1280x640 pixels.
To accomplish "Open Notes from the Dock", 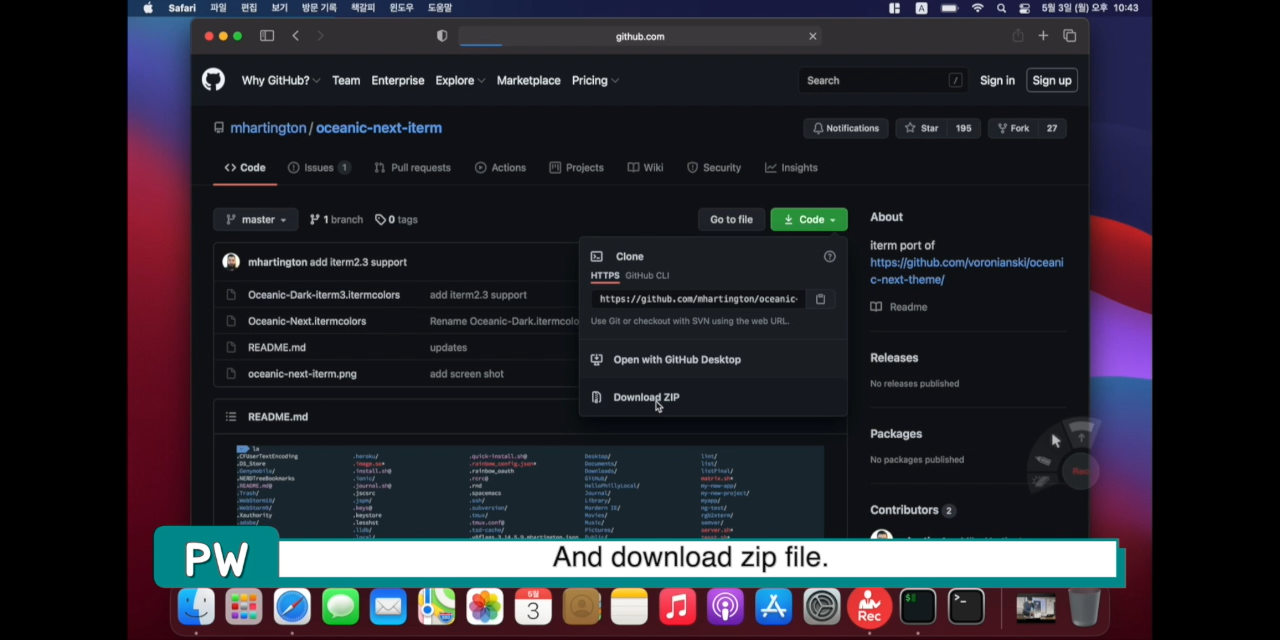I will pos(629,606).
